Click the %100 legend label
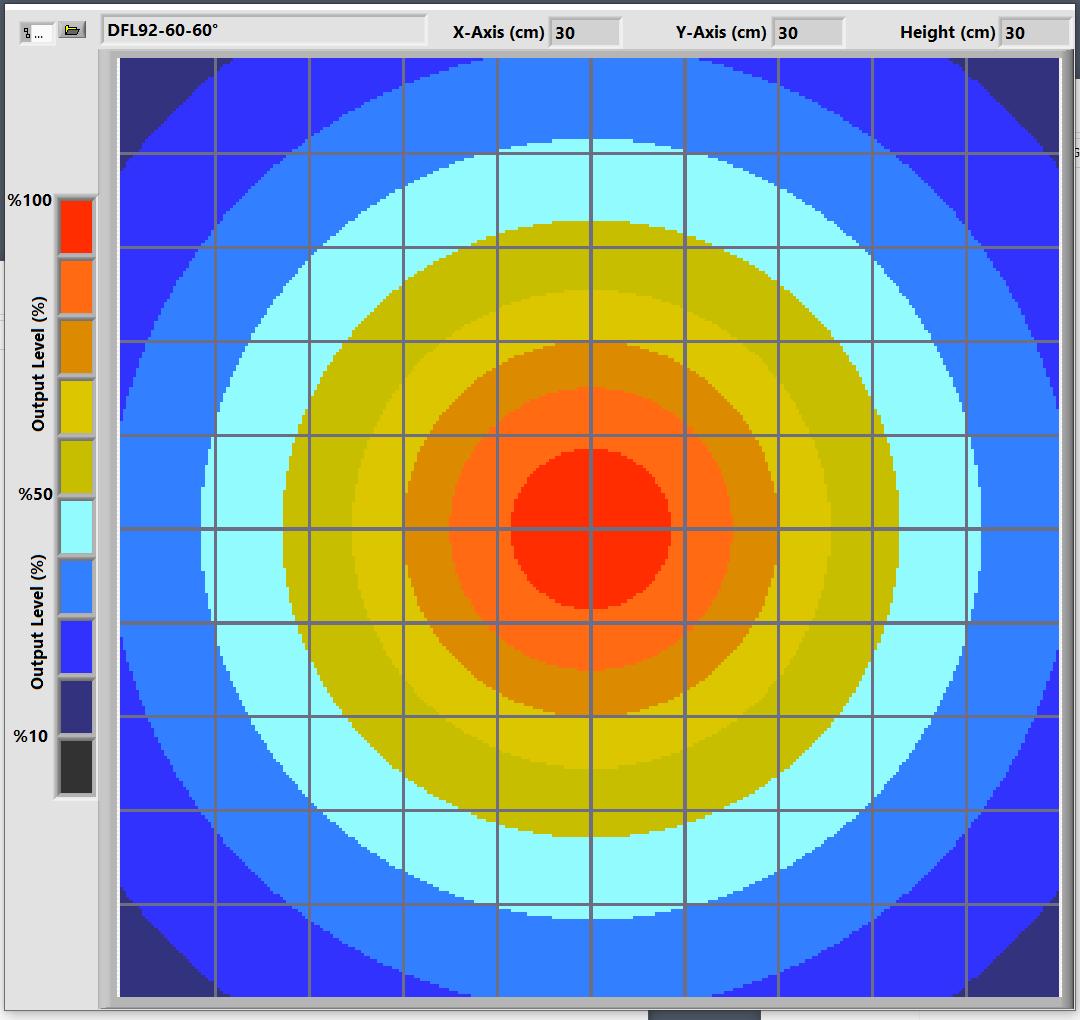Image resolution: width=1080 pixels, height=1020 pixels. tap(30, 200)
